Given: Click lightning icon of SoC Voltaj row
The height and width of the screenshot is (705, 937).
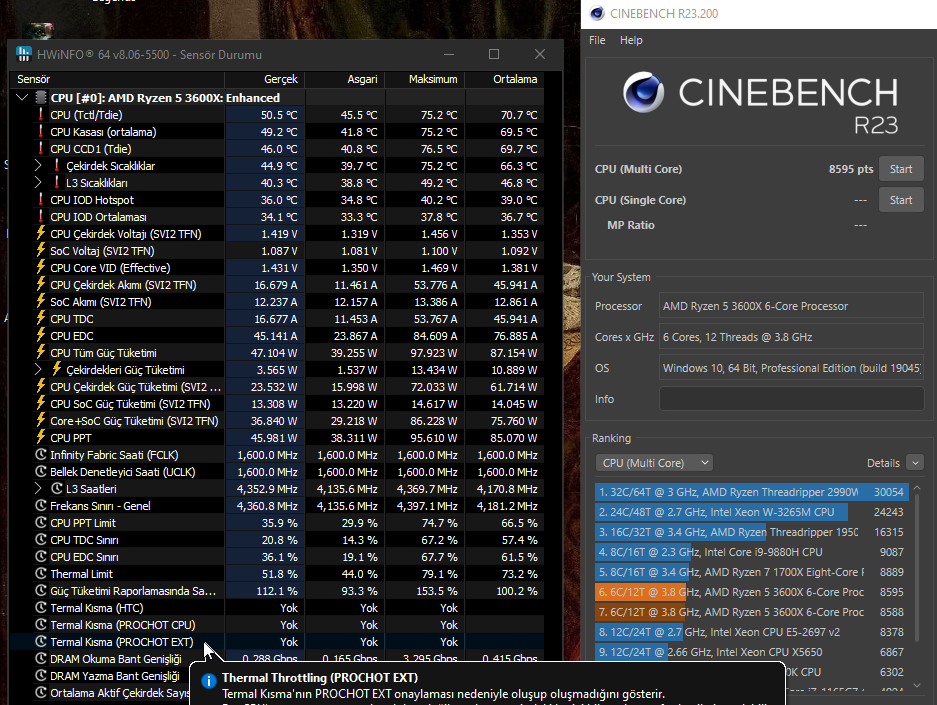Looking at the screenshot, I should (41, 250).
